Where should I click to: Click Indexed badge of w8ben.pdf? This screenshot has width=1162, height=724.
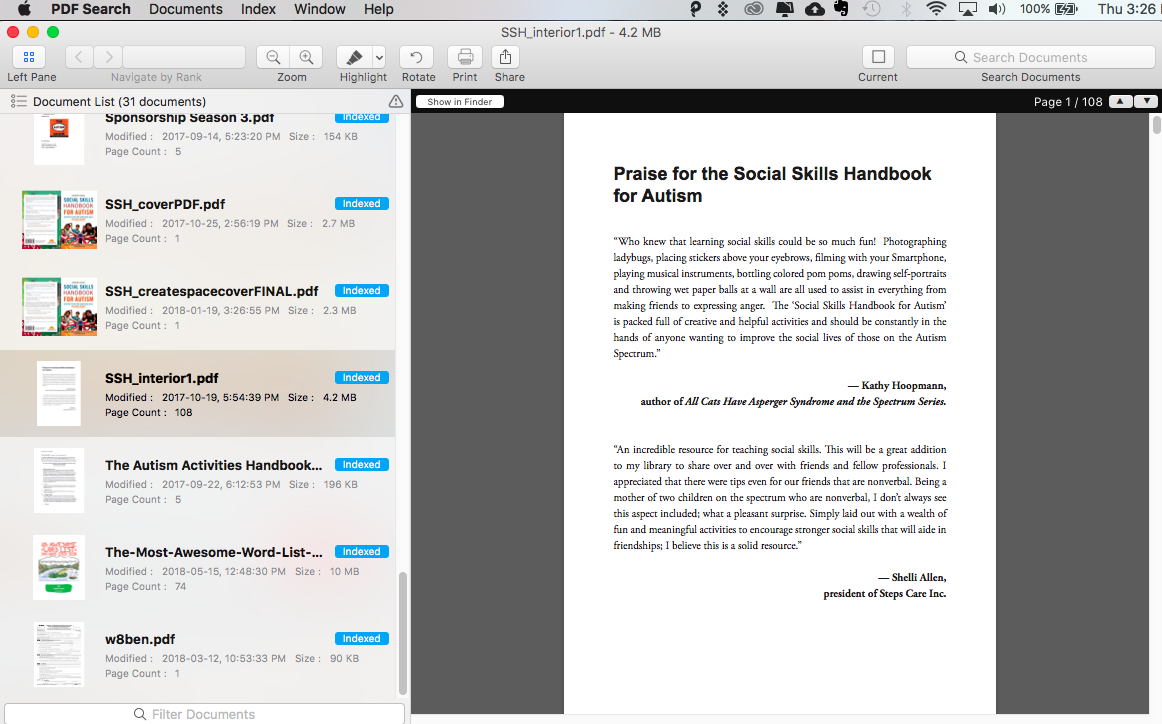tap(362, 638)
